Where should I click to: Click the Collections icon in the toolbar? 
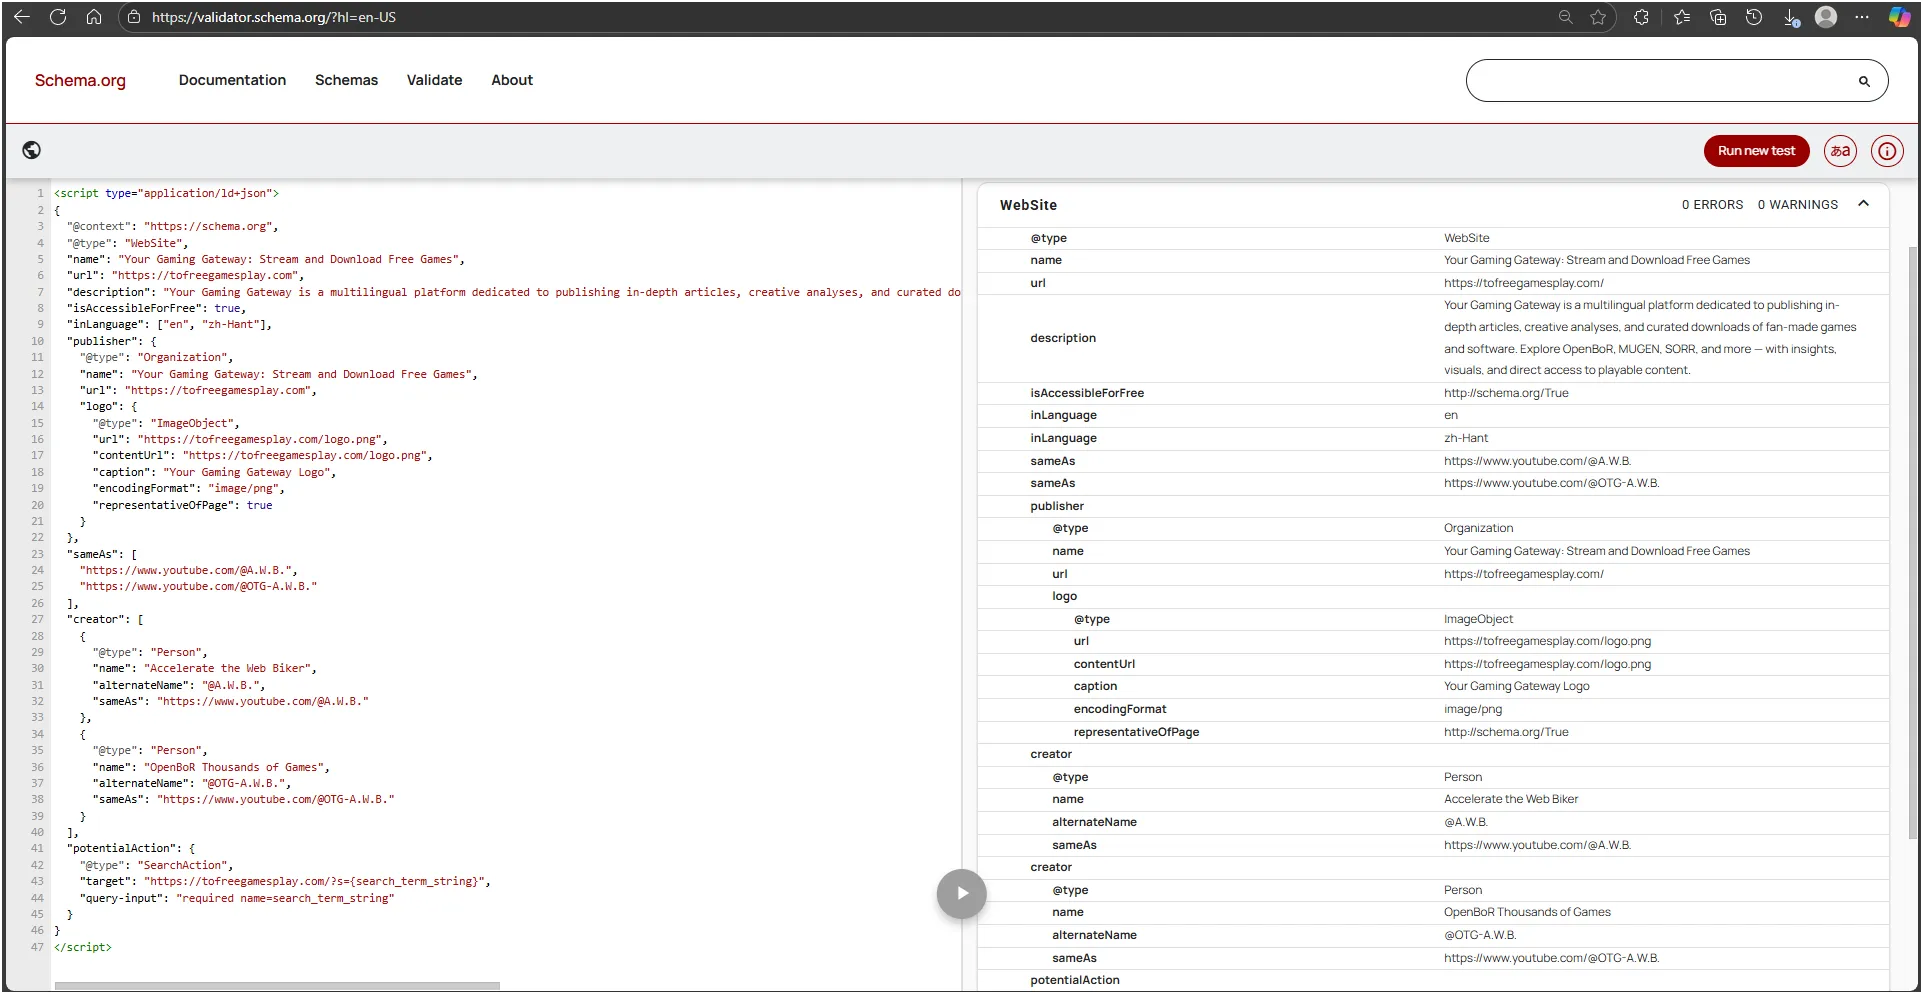pyautogui.click(x=1718, y=17)
